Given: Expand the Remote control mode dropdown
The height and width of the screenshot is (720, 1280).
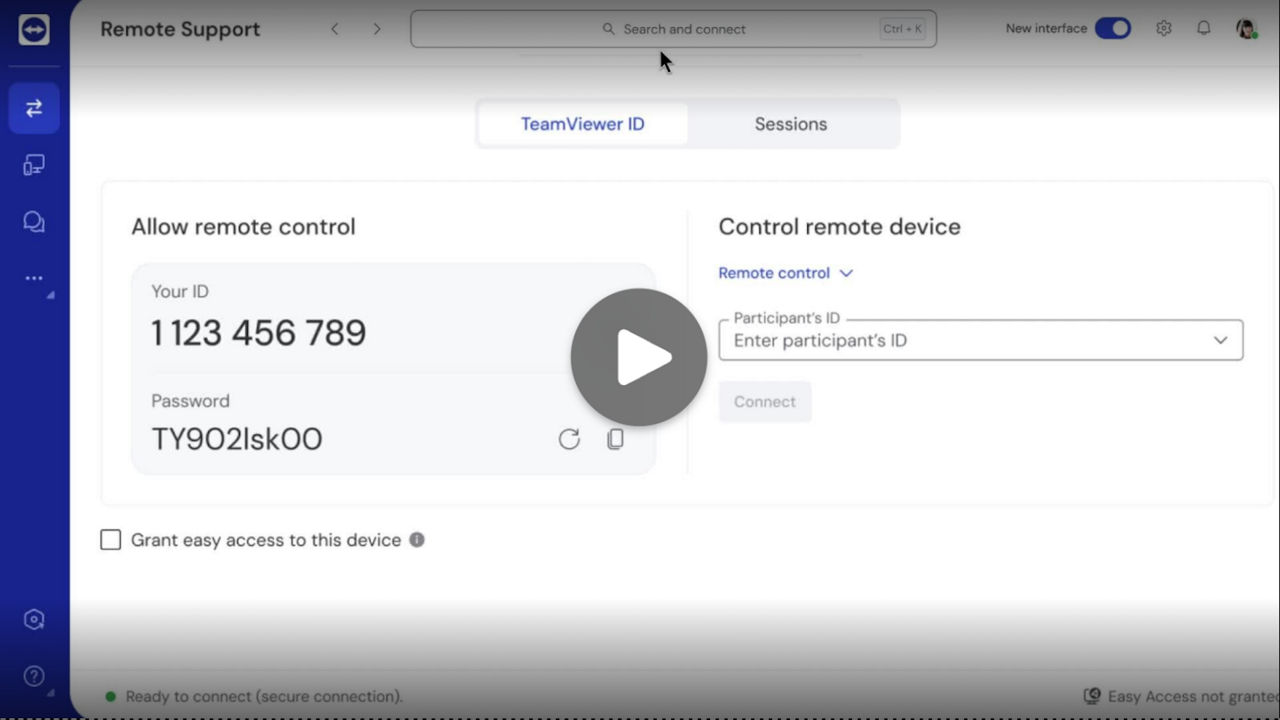Looking at the screenshot, I should click(x=786, y=273).
